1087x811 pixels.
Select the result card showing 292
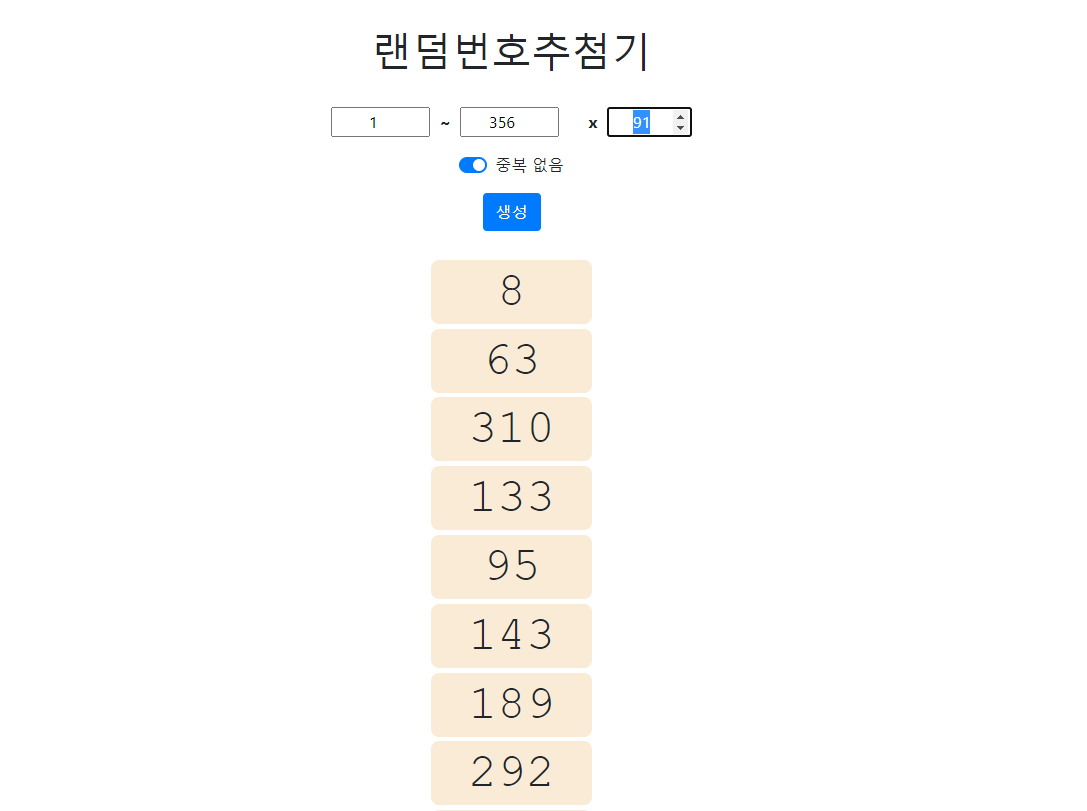511,773
